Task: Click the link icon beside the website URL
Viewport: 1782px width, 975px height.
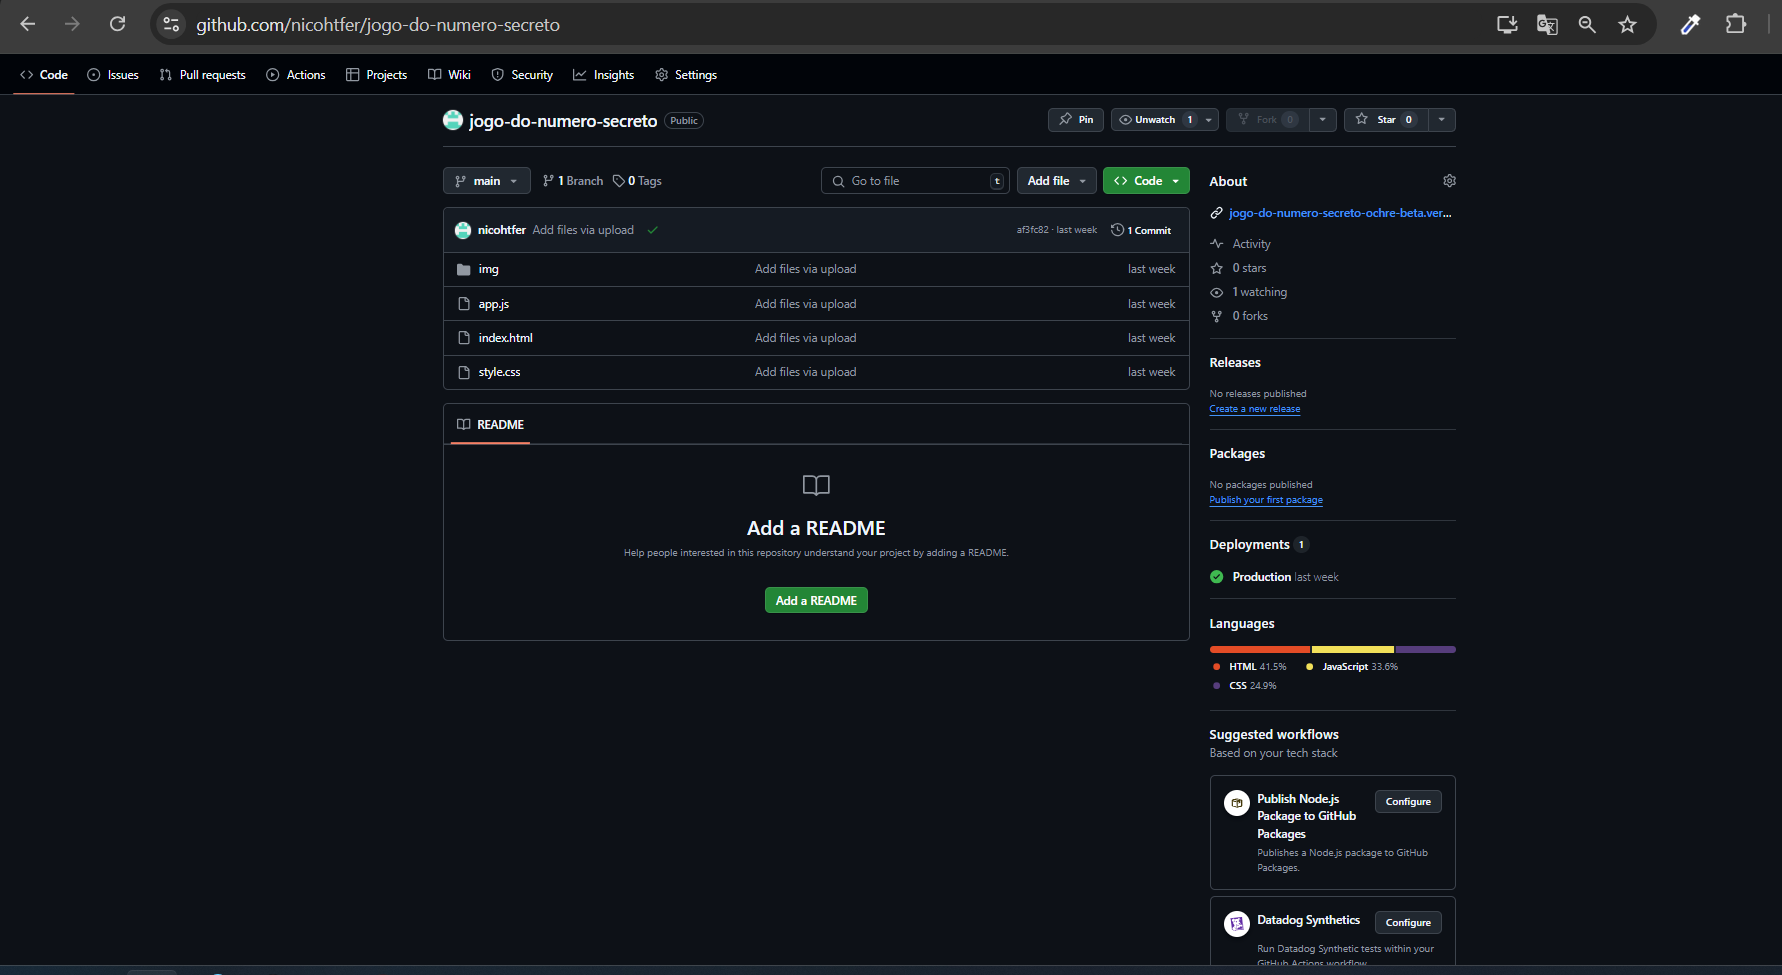Action: [x=1216, y=213]
